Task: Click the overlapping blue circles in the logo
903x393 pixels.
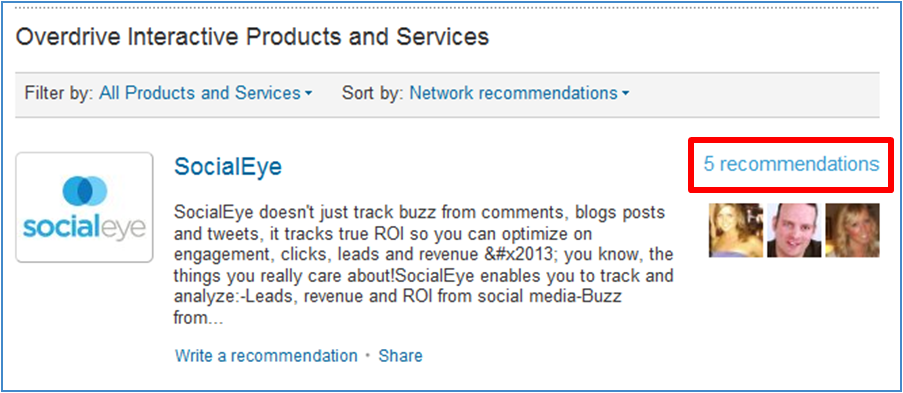Action: [x=85, y=191]
